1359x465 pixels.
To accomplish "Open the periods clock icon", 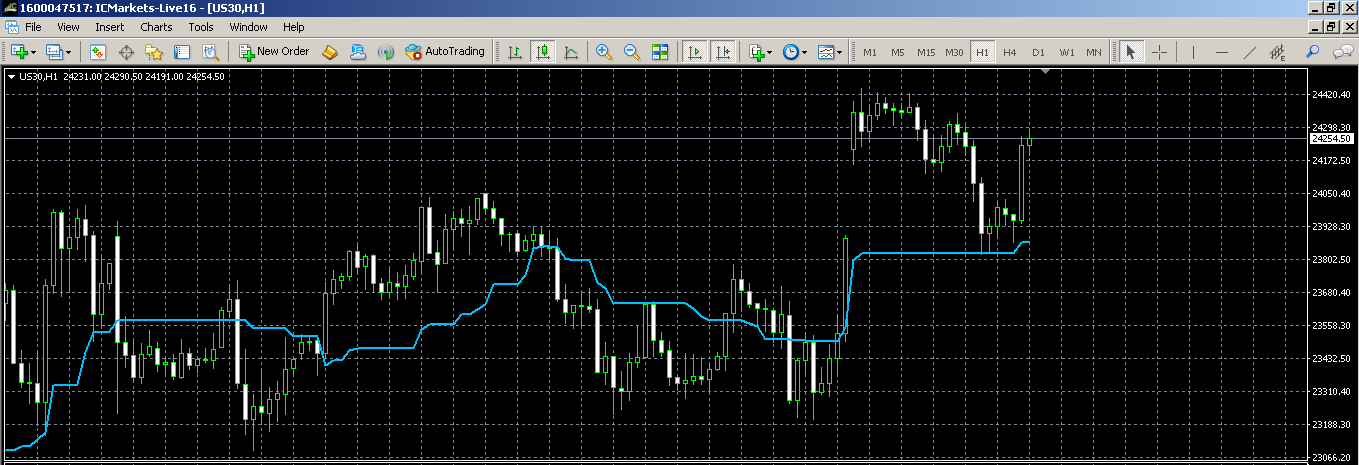I will tap(791, 51).
